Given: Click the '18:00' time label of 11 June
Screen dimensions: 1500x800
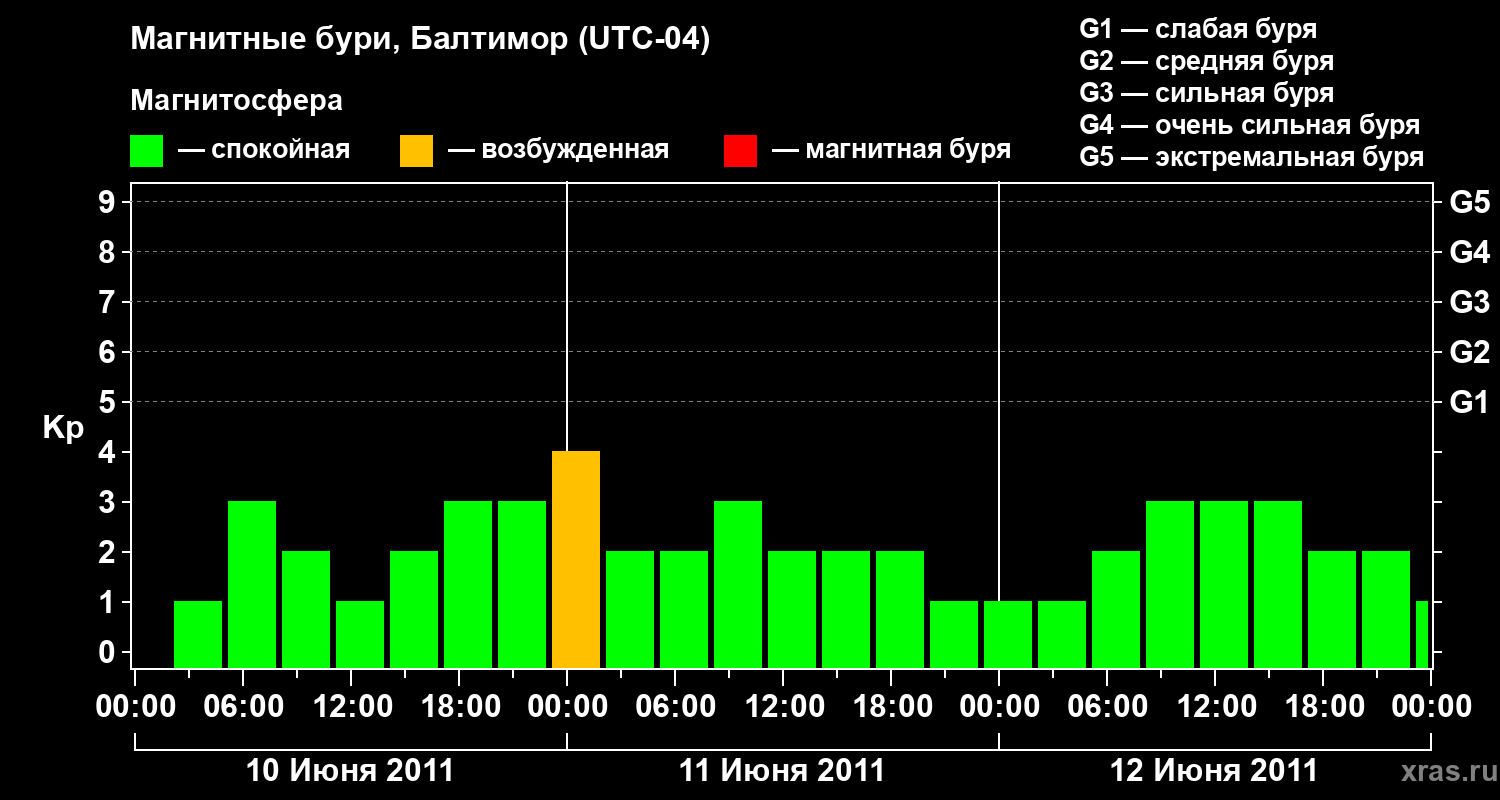Looking at the screenshot, I should [x=891, y=707].
